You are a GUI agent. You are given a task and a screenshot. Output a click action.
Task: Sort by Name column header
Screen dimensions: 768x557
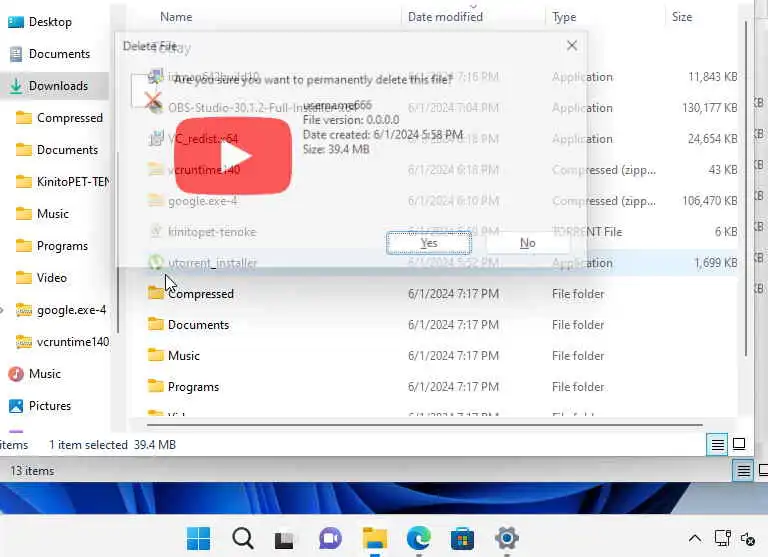point(176,17)
